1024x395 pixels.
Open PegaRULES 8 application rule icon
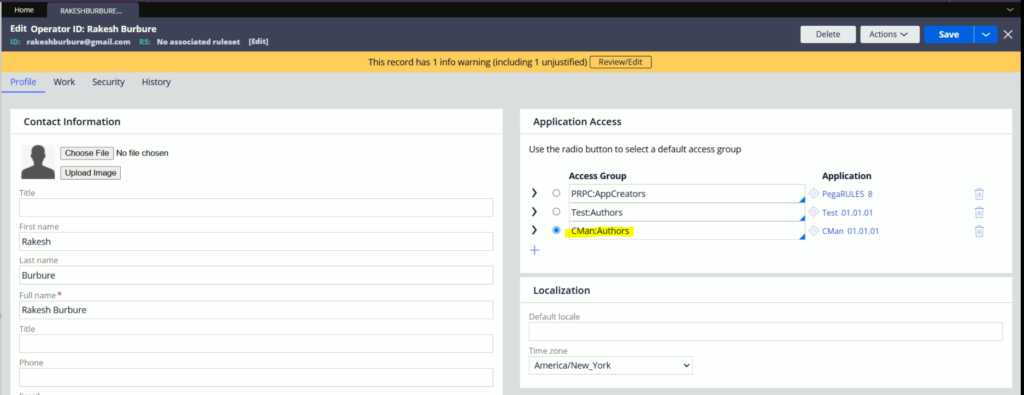pos(814,194)
